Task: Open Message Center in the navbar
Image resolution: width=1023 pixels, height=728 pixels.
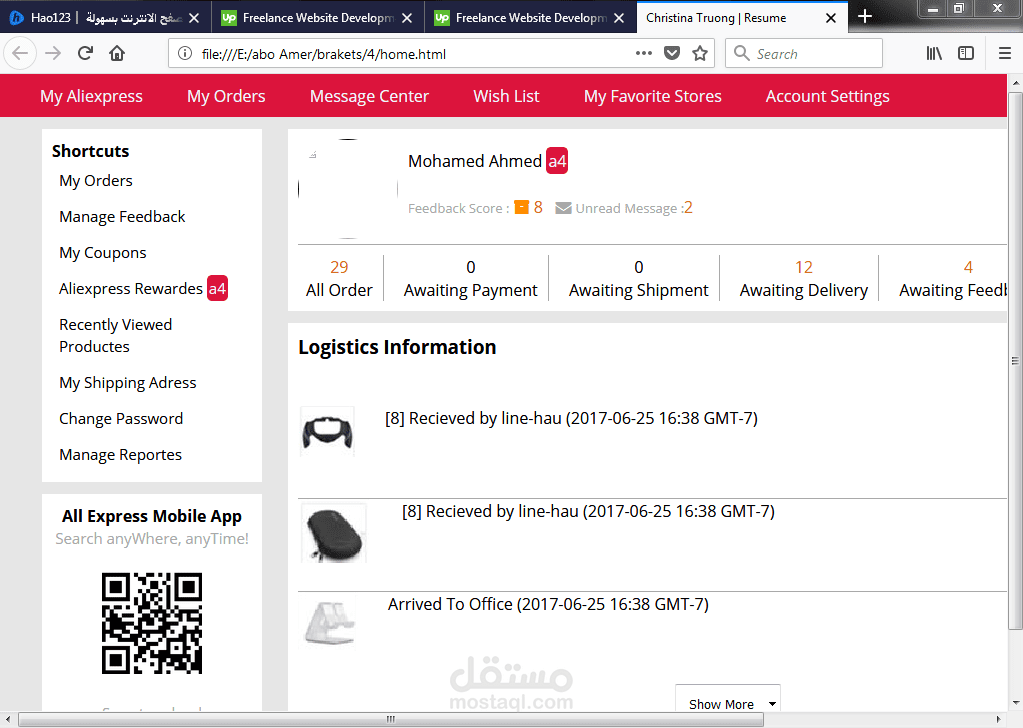Action: 369,96
